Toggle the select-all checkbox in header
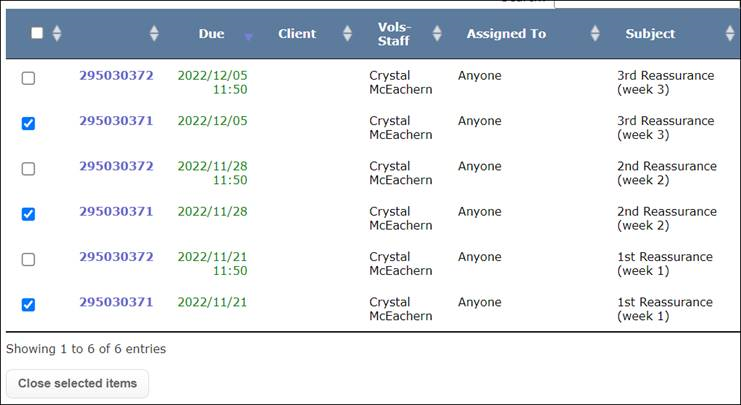This screenshot has width=741, height=405. [37, 33]
